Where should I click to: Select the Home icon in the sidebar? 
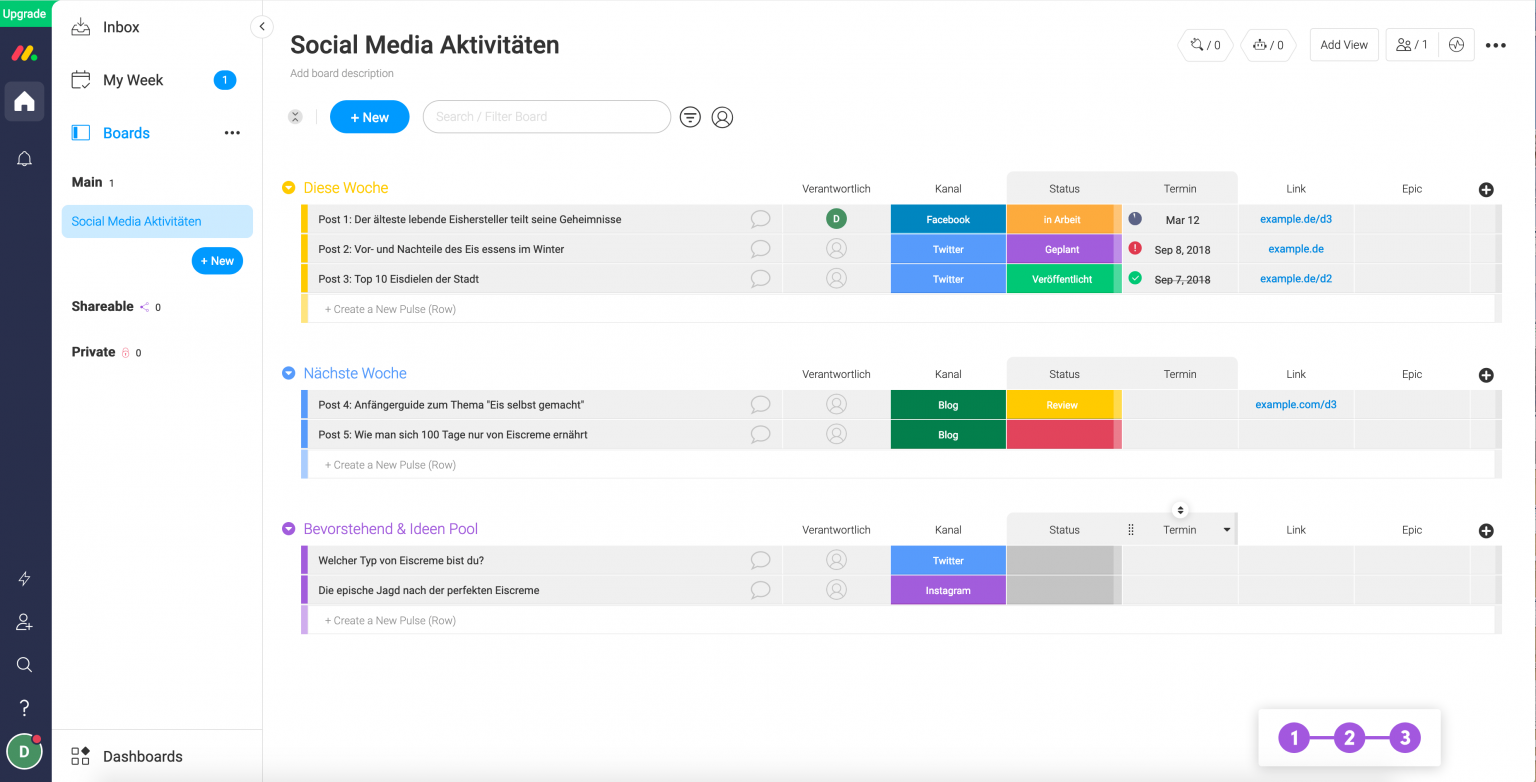click(x=24, y=101)
